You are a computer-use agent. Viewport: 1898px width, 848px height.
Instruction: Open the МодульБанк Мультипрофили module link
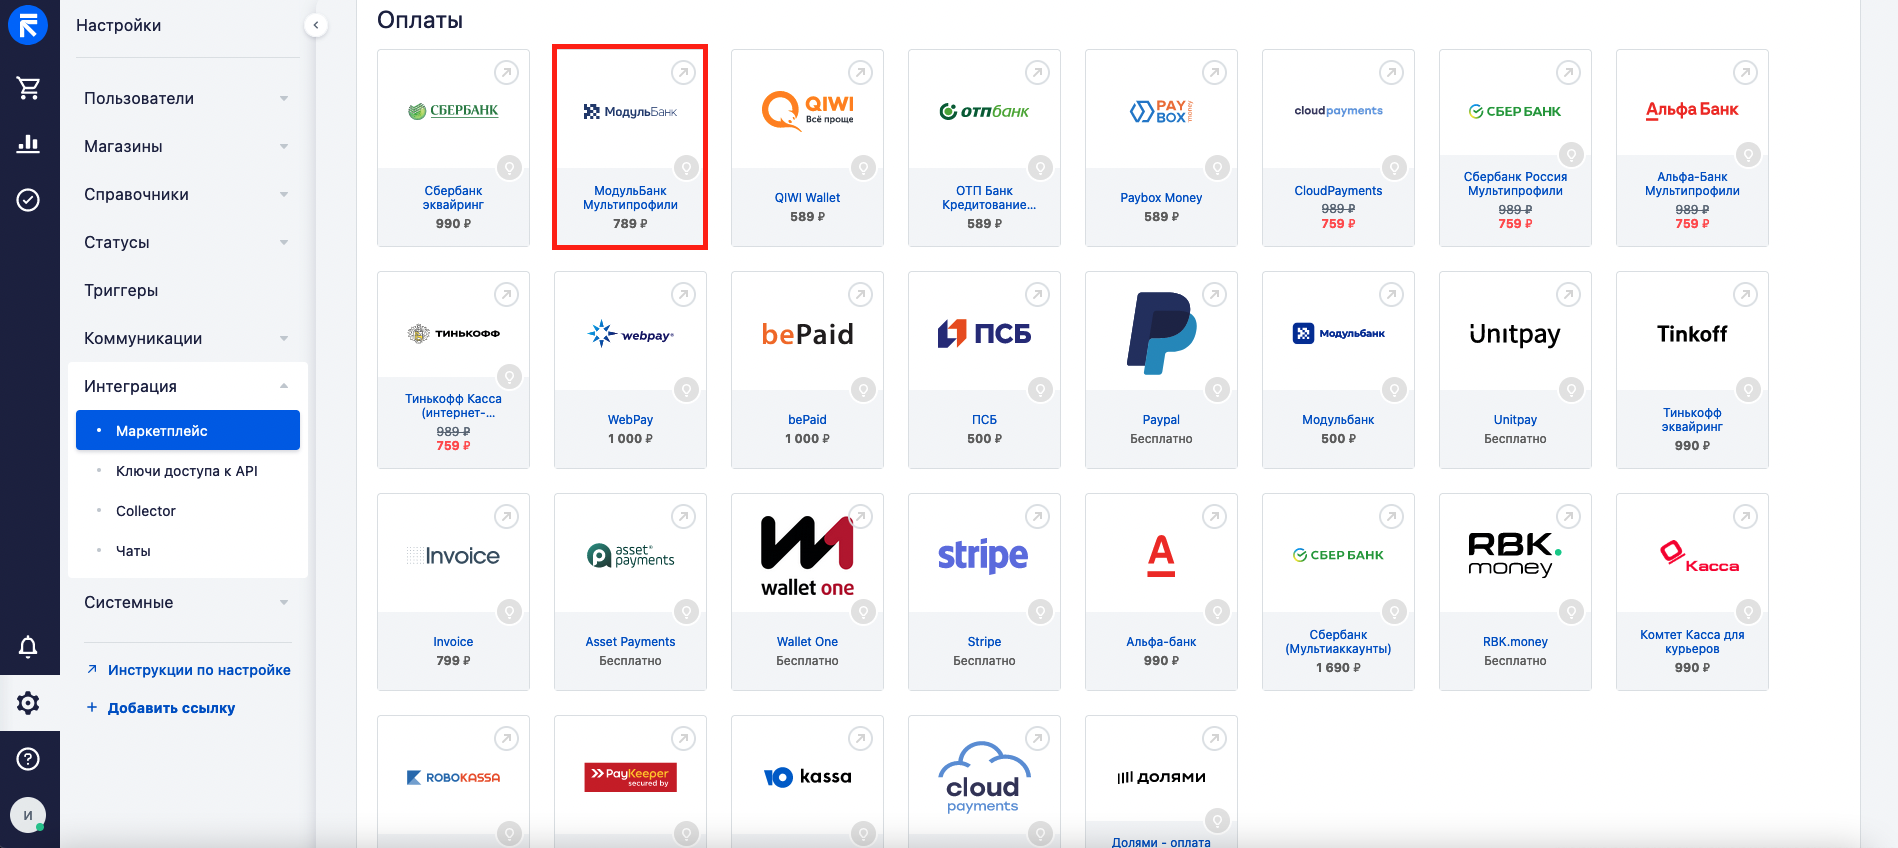pyautogui.click(x=630, y=198)
